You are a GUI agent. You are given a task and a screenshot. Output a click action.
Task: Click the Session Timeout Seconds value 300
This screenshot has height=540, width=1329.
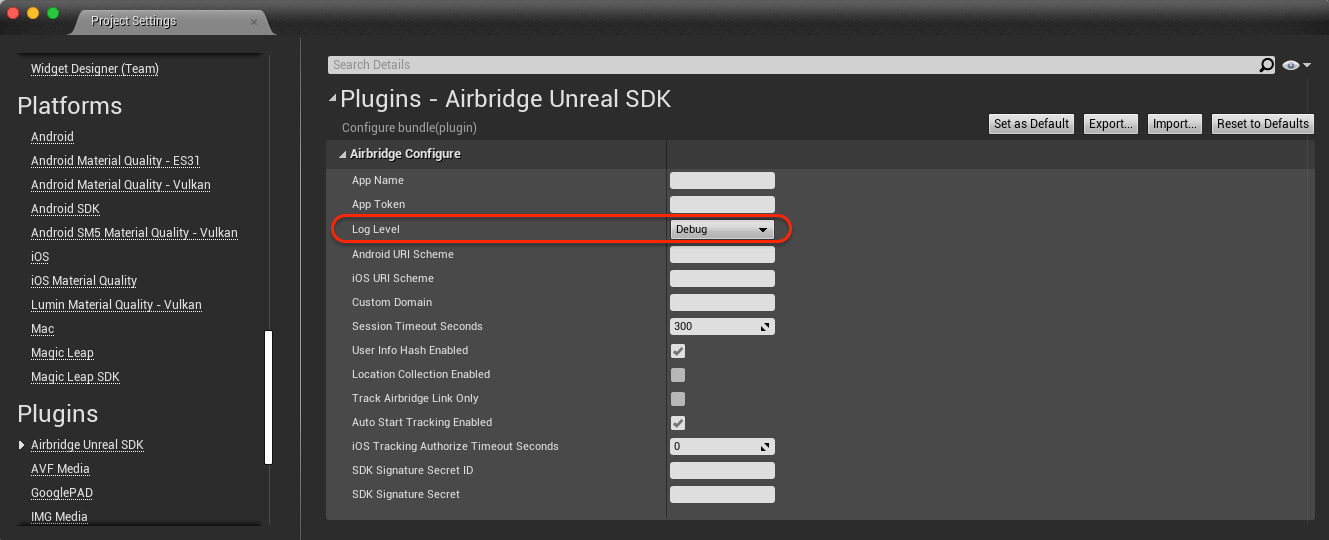[722, 327]
